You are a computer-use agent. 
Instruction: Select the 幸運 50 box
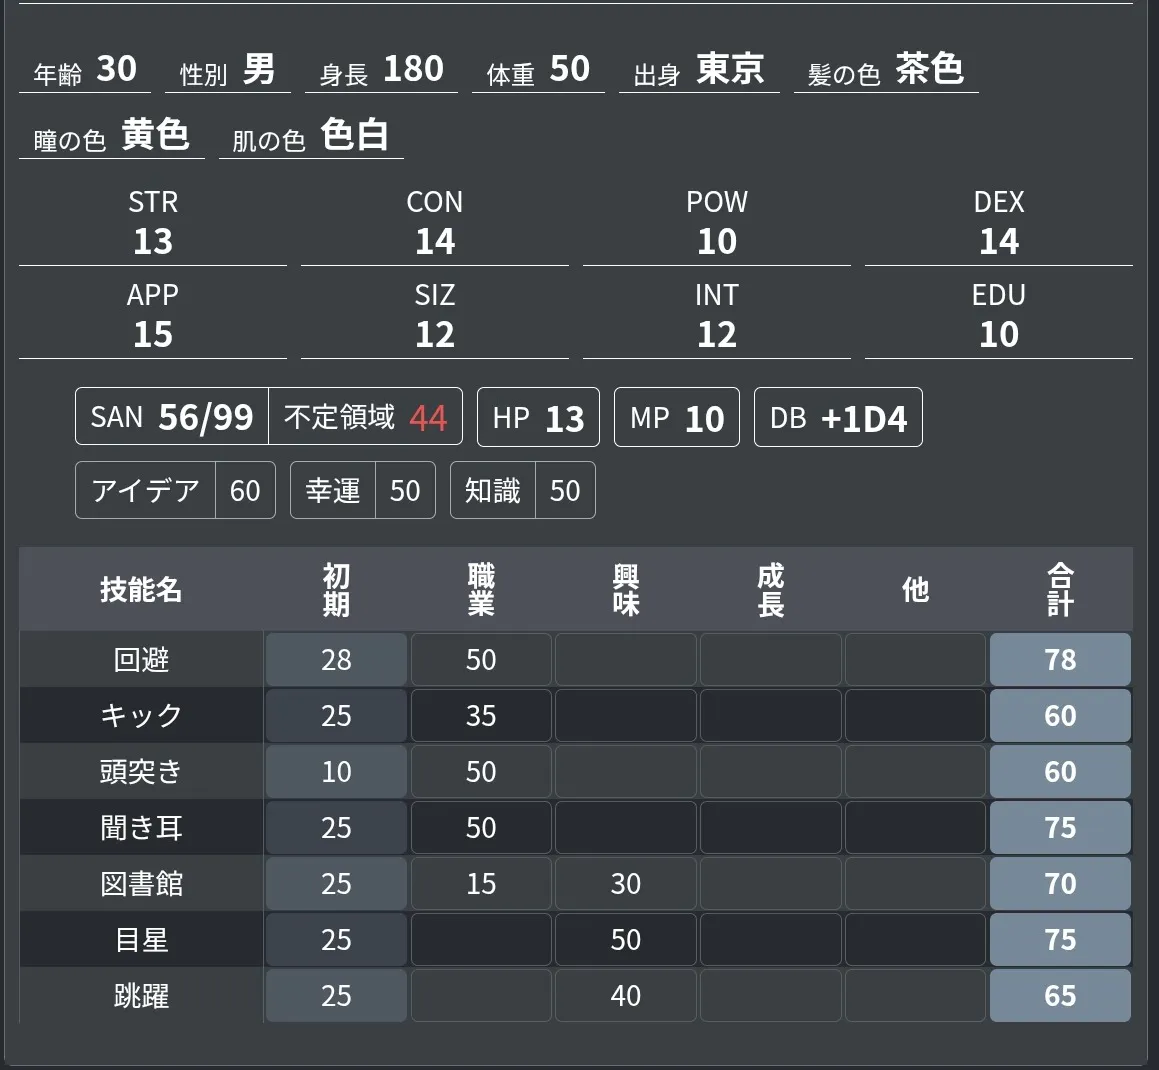(x=362, y=491)
